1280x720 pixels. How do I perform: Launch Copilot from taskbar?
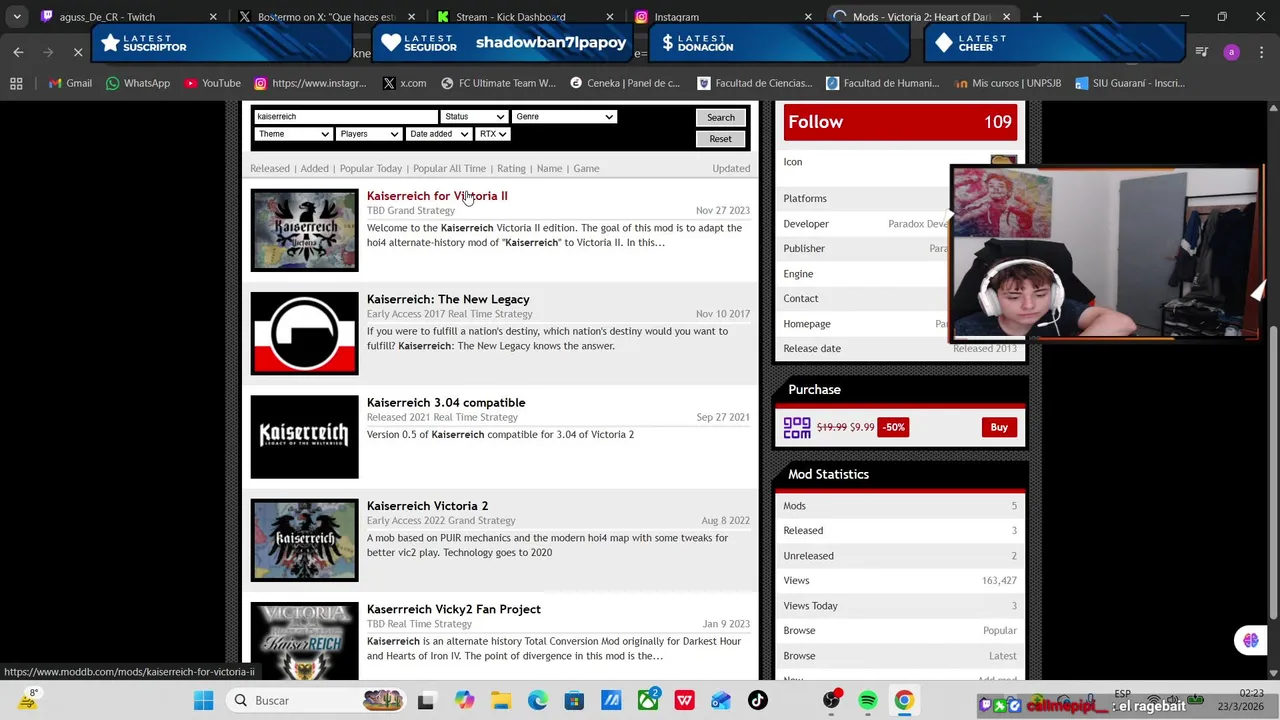(x=464, y=701)
